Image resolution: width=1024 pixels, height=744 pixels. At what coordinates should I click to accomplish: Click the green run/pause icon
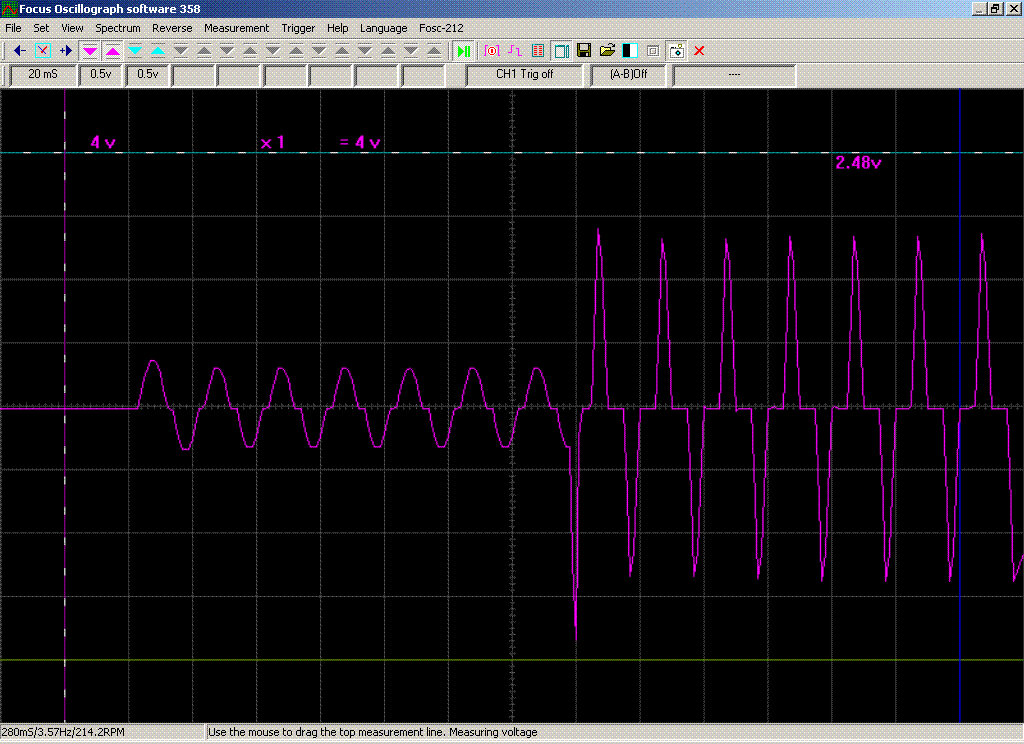tap(464, 50)
